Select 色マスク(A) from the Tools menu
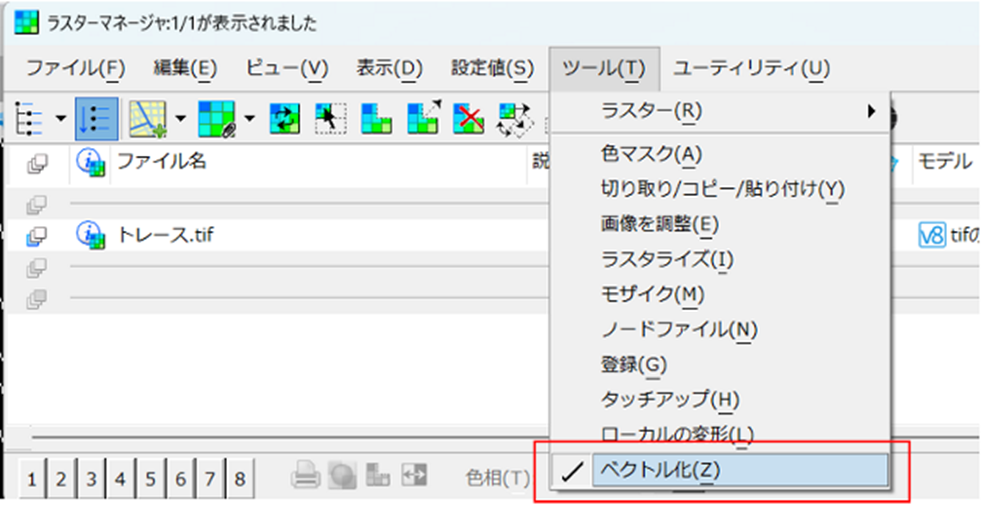987x505 pixels. click(652, 153)
